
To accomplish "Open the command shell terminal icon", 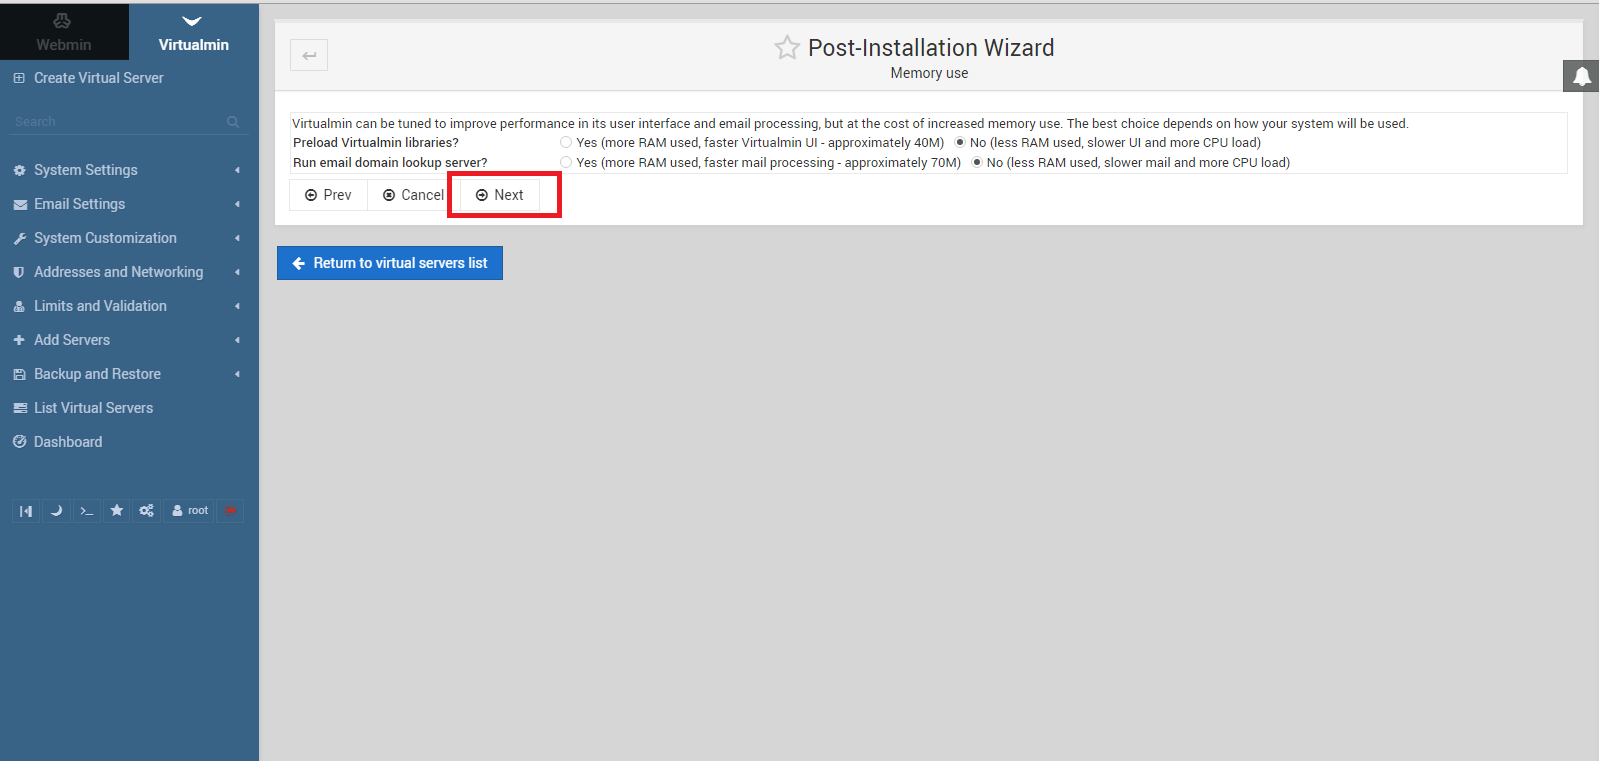I will [x=87, y=511].
